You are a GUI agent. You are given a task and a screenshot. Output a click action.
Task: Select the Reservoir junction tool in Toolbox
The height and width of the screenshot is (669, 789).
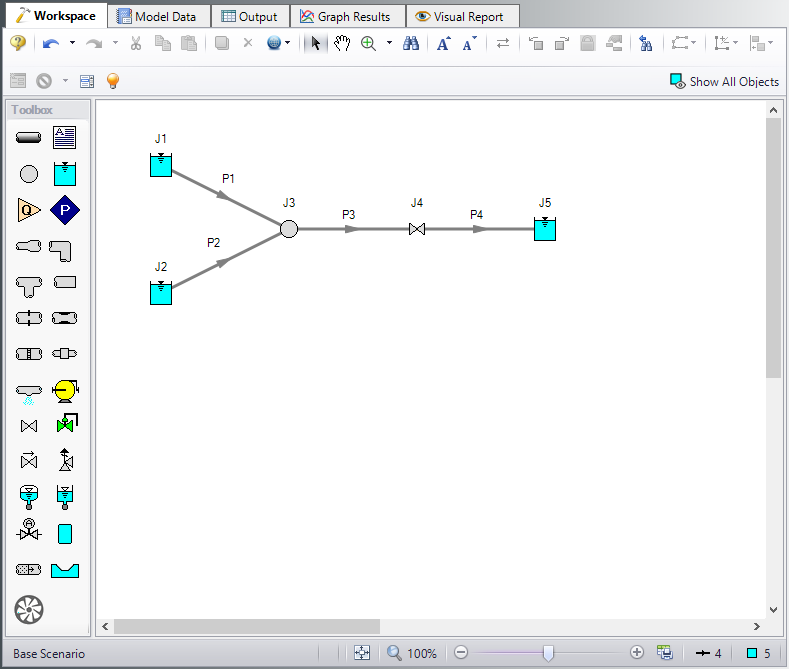click(x=65, y=173)
